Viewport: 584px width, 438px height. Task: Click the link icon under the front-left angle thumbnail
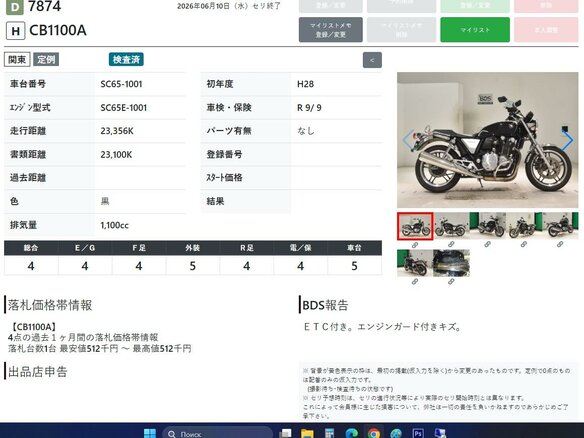524,244
